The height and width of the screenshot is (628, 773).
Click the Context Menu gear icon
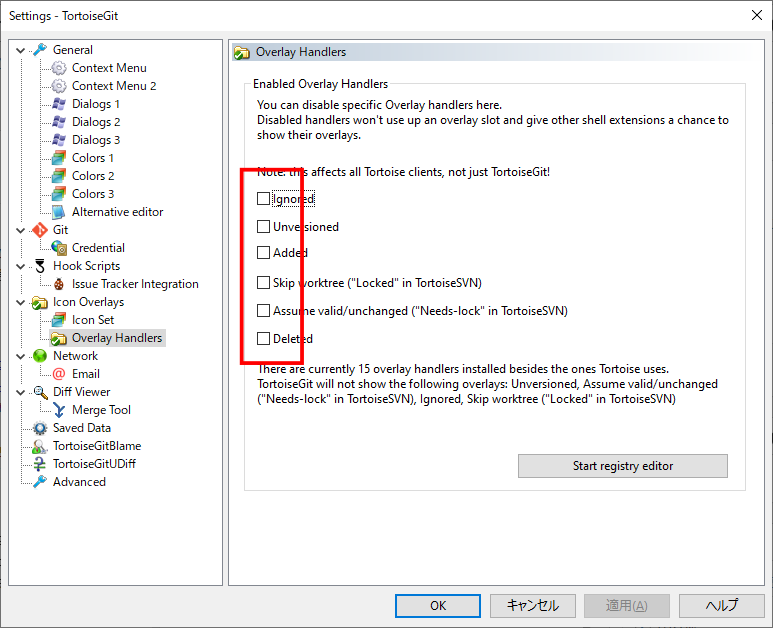(59, 68)
